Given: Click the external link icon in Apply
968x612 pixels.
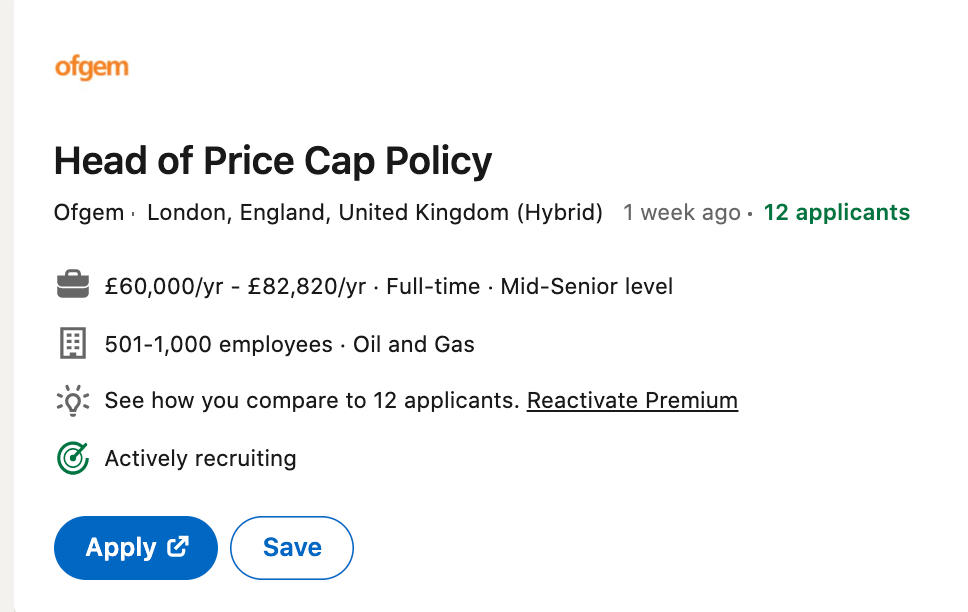Looking at the screenshot, I should click(178, 547).
